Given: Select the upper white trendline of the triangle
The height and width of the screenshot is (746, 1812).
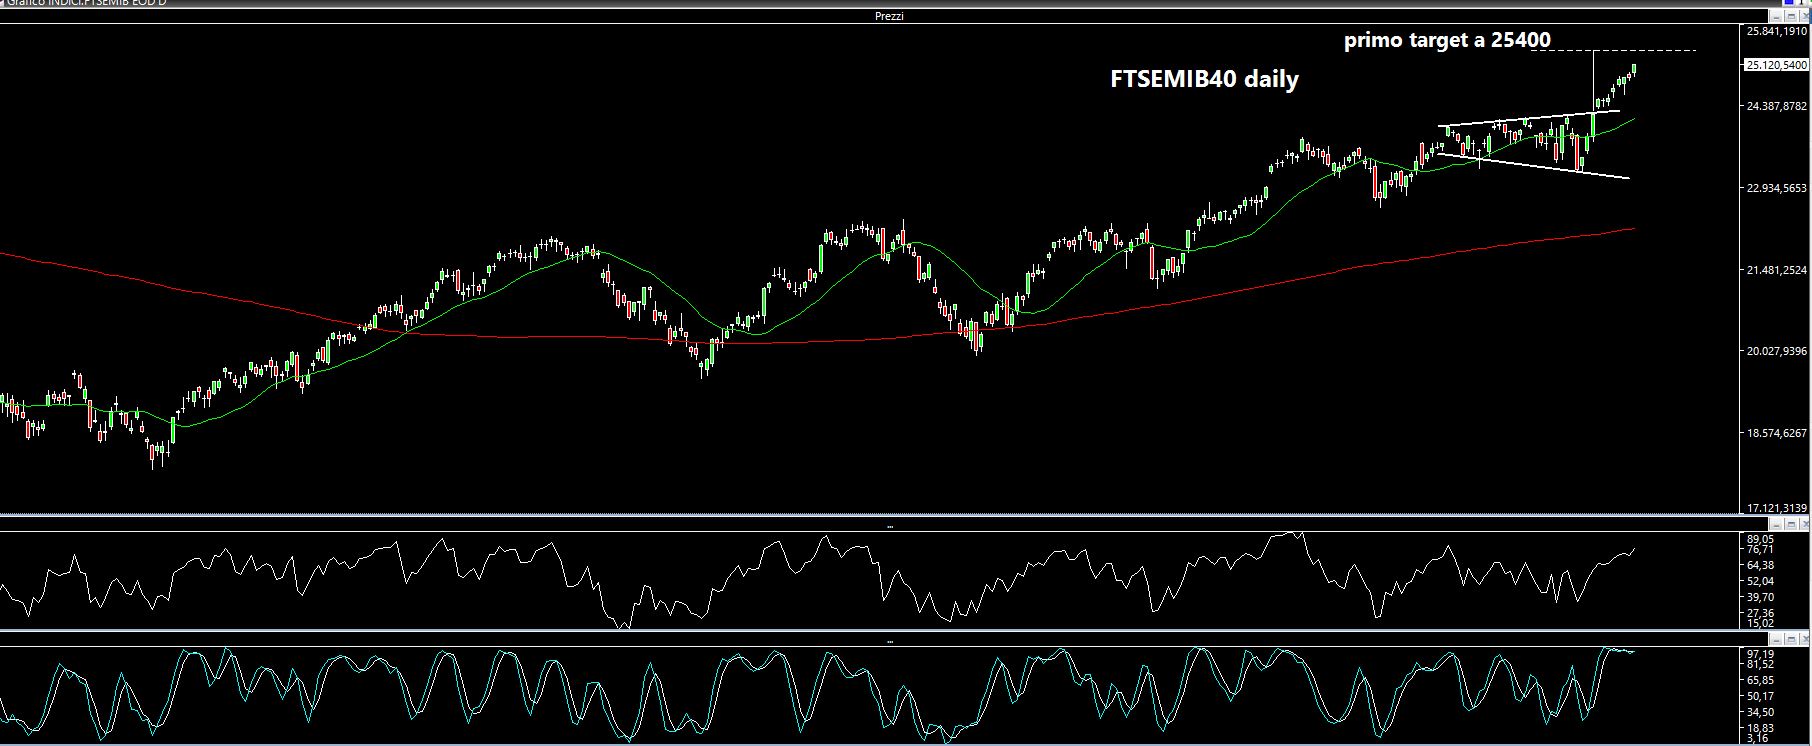Looking at the screenshot, I should coord(1530,118).
